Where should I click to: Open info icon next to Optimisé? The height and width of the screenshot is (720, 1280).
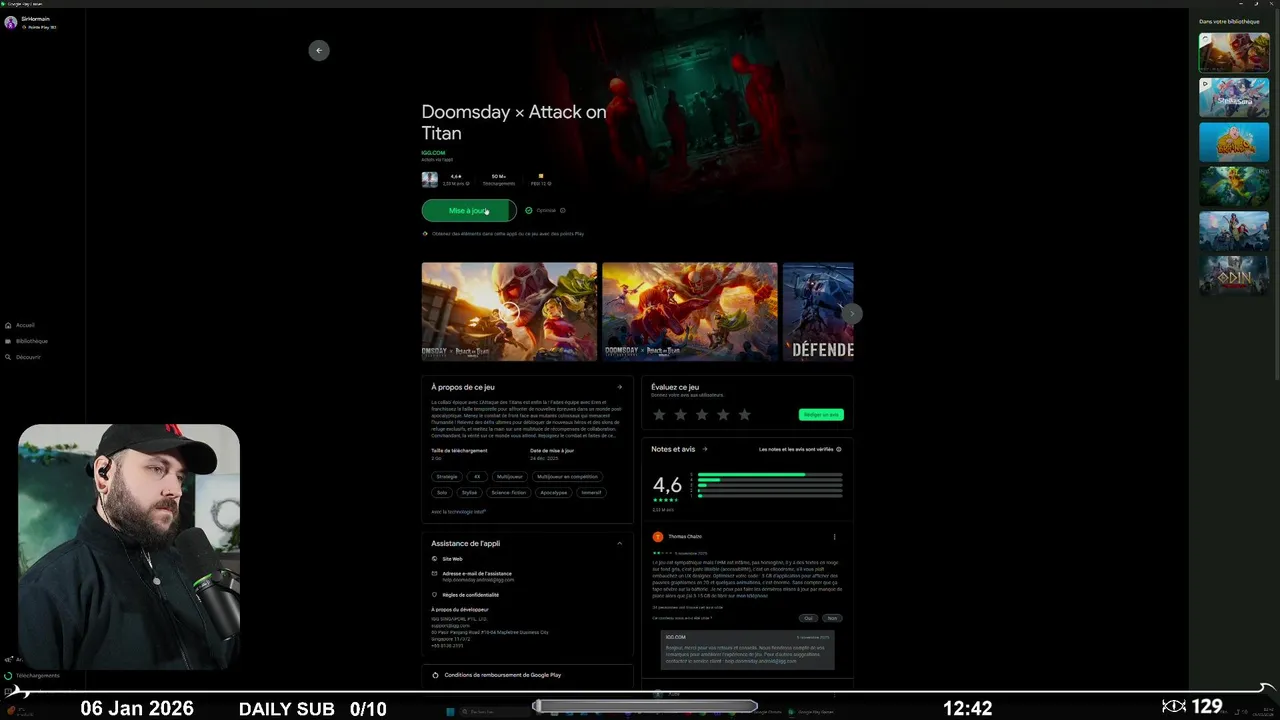point(563,210)
